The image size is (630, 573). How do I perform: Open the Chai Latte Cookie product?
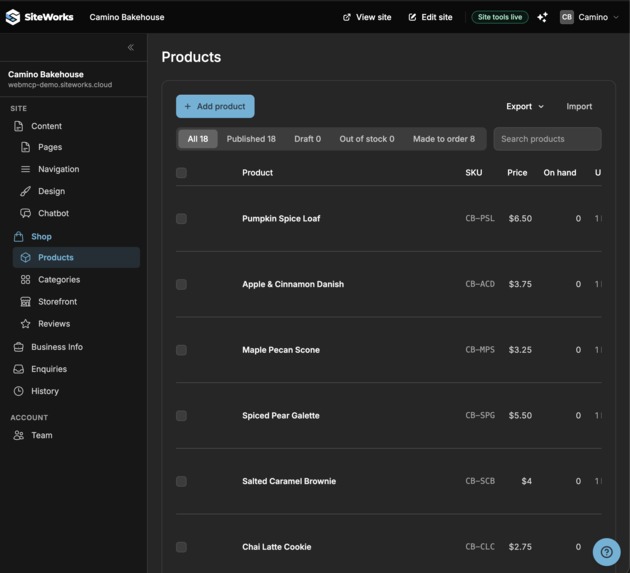coord(276,547)
